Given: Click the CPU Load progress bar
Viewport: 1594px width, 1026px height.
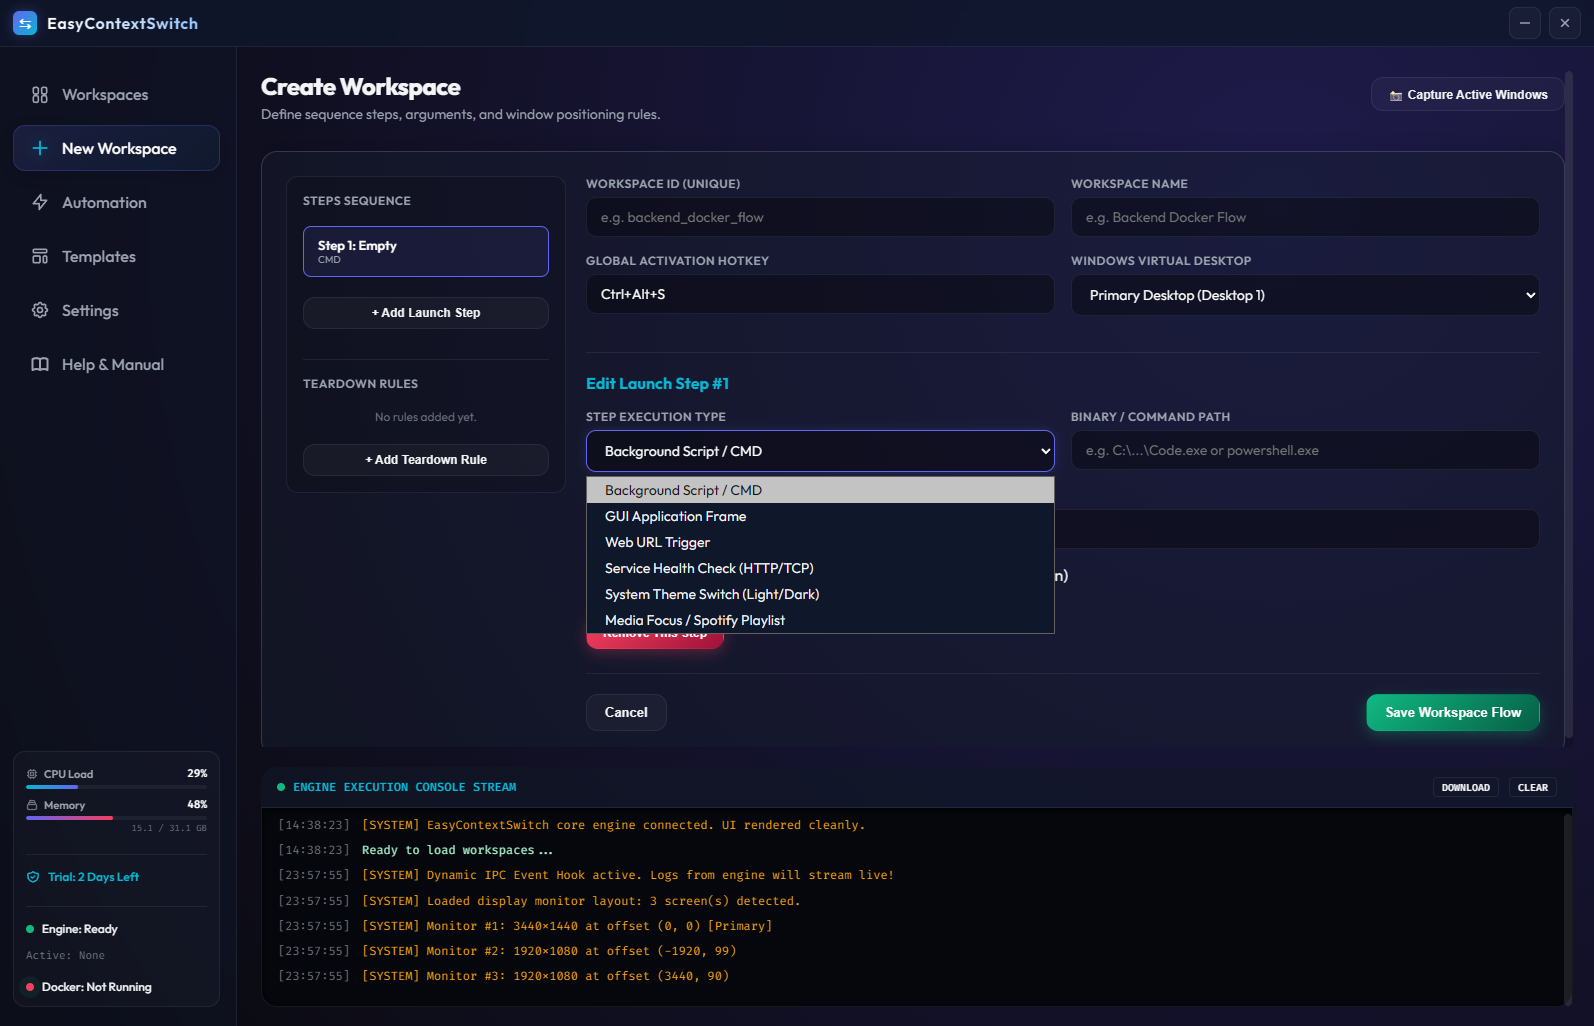Looking at the screenshot, I should (x=116, y=787).
